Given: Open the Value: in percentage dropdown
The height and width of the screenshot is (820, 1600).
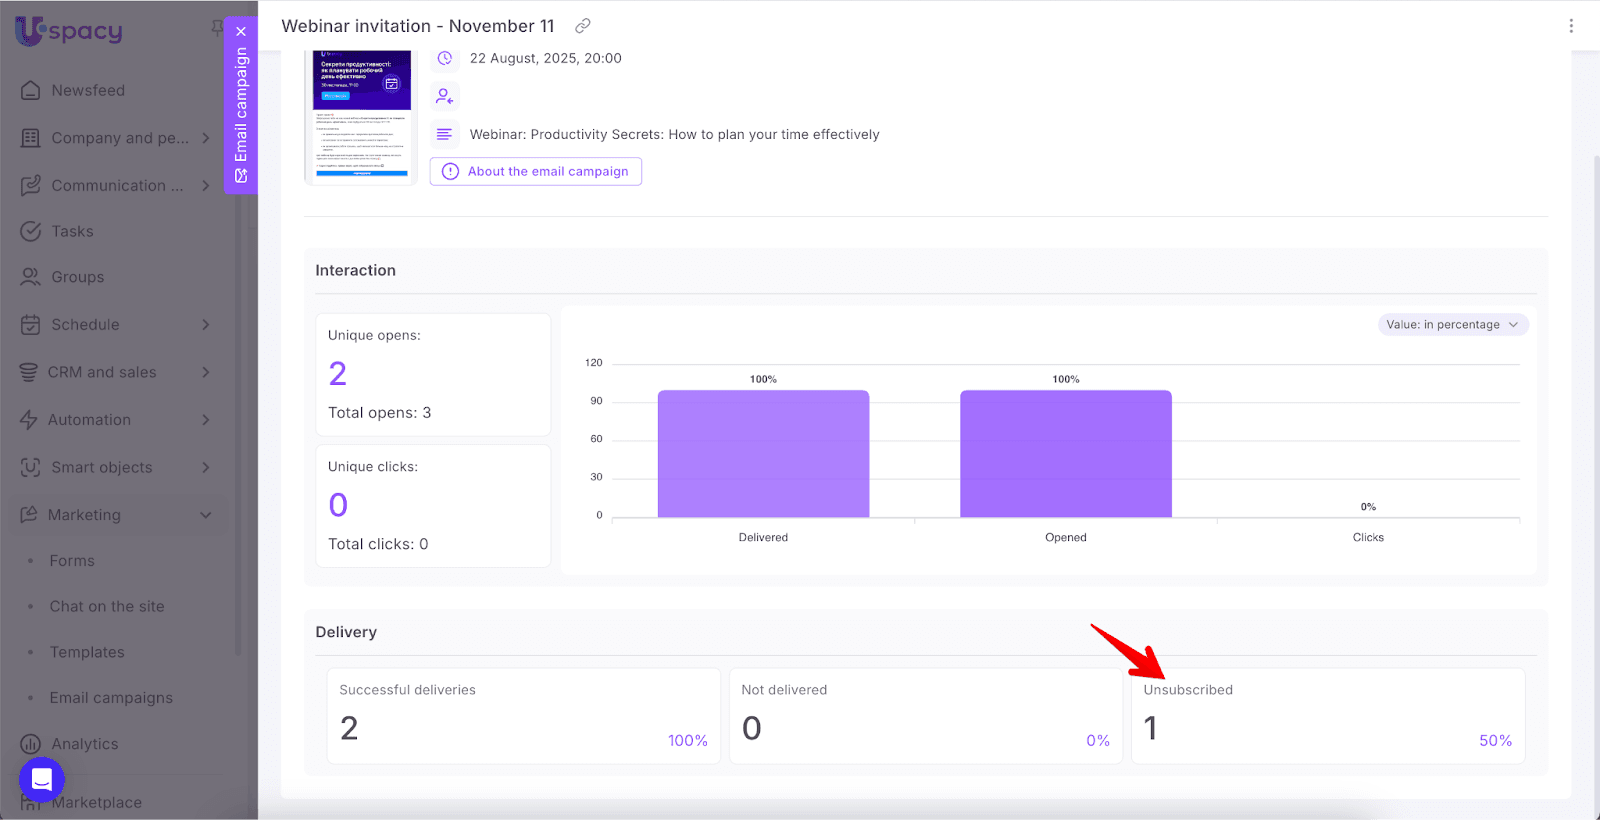Looking at the screenshot, I should tap(1453, 325).
